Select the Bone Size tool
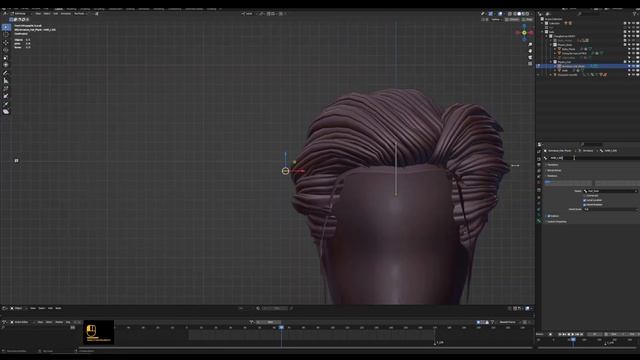The width and height of the screenshot is (640, 360). pos(6,96)
